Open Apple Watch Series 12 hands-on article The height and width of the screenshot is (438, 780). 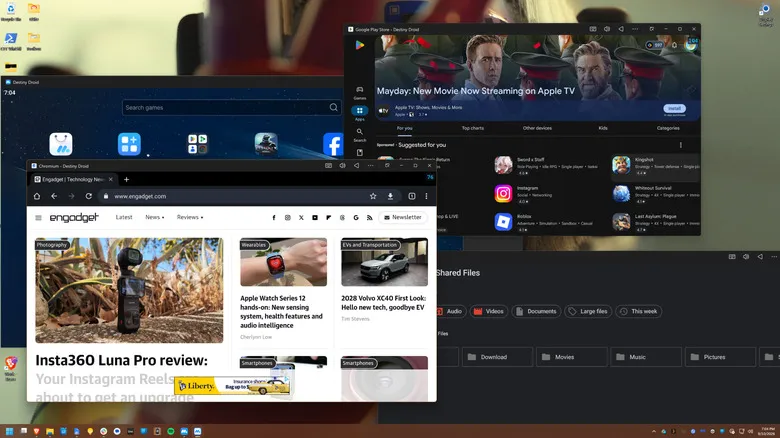[x=281, y=312]
